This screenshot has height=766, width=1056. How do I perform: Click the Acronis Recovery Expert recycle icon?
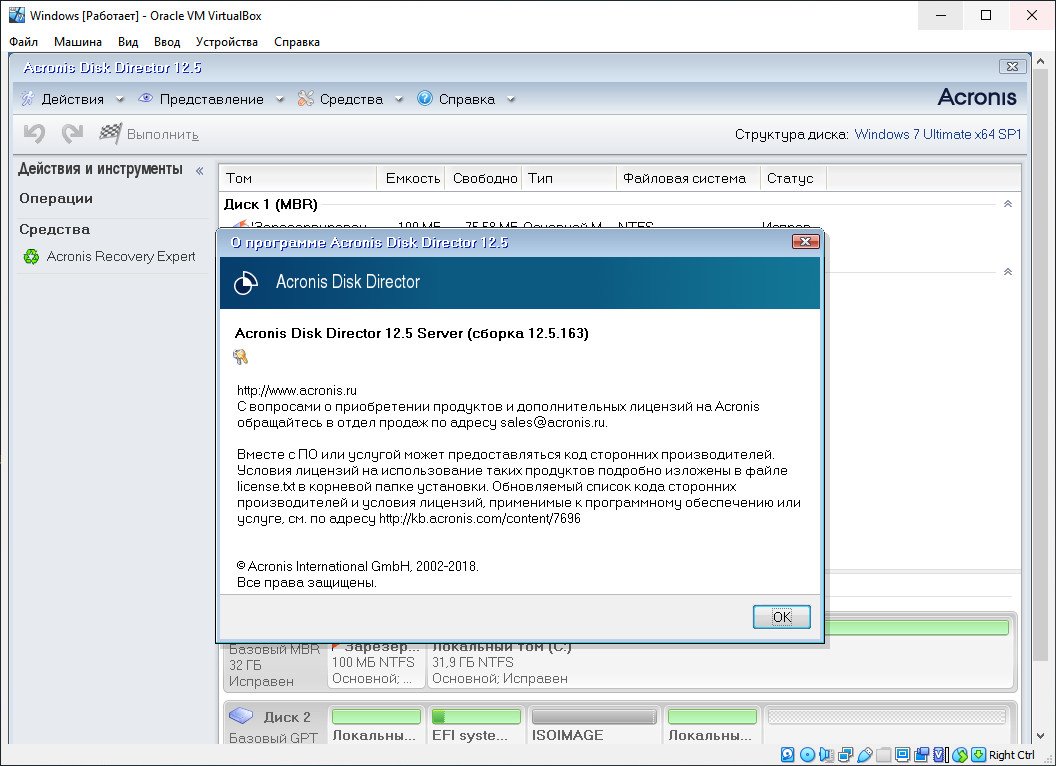[x=31, y=257]
